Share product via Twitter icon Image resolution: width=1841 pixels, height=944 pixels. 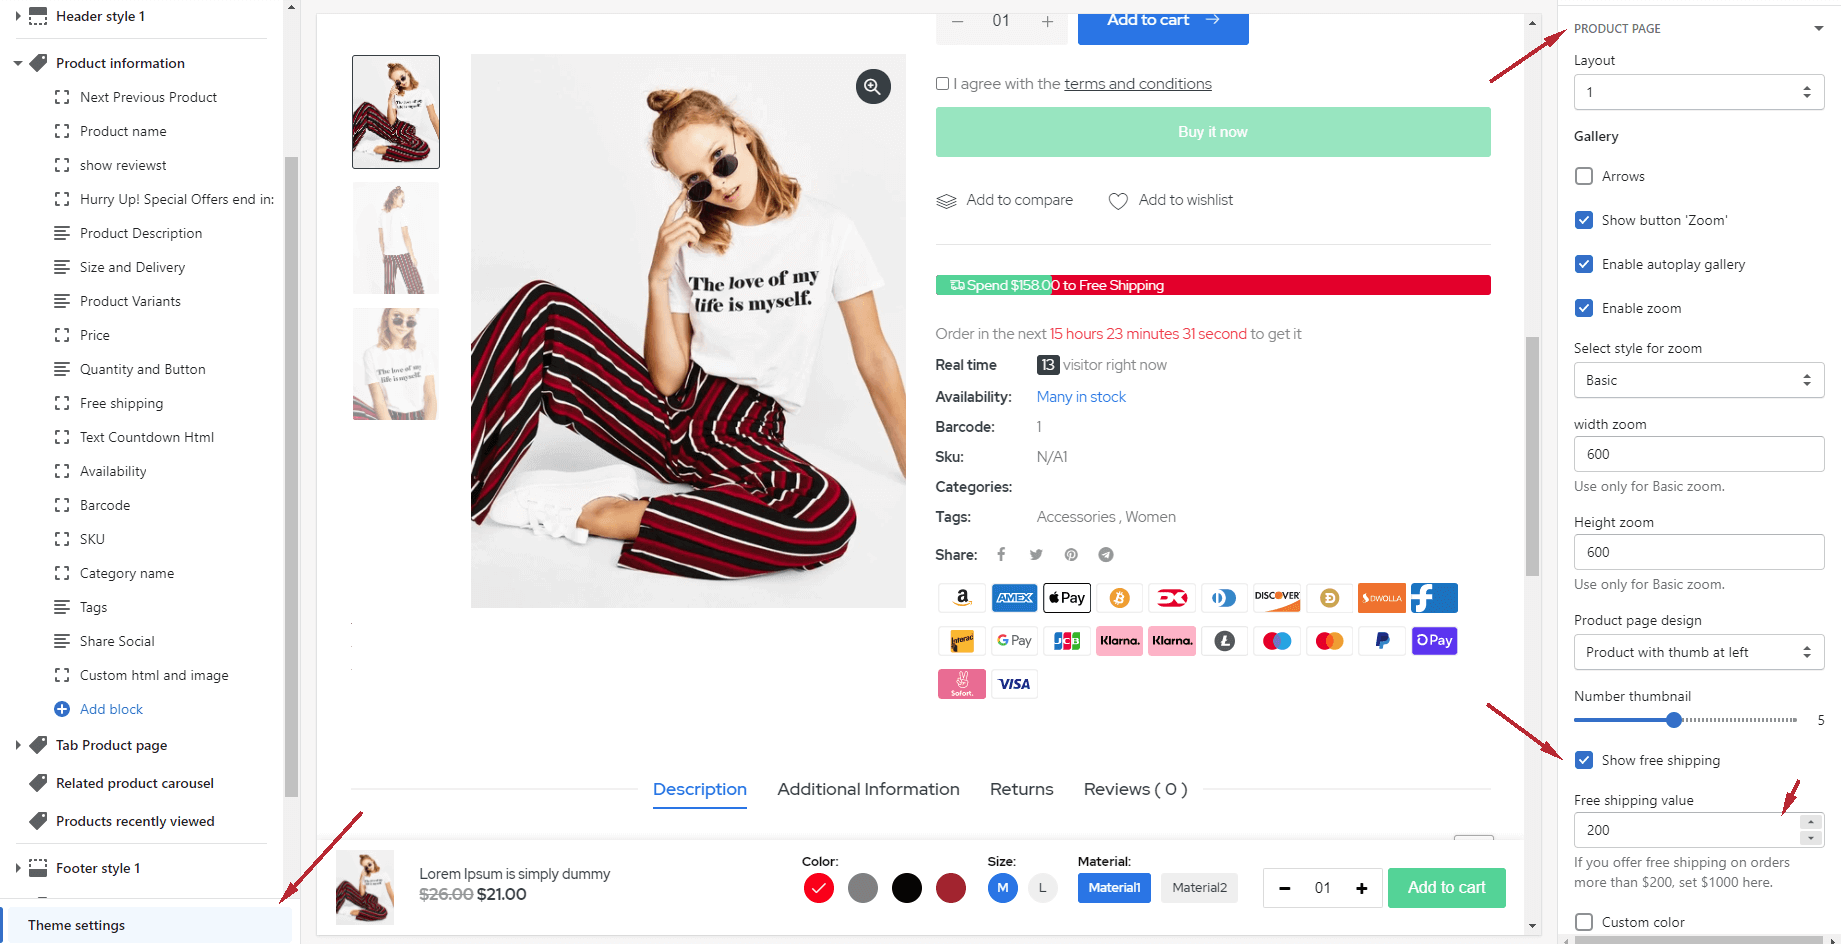pos(1036,554)
